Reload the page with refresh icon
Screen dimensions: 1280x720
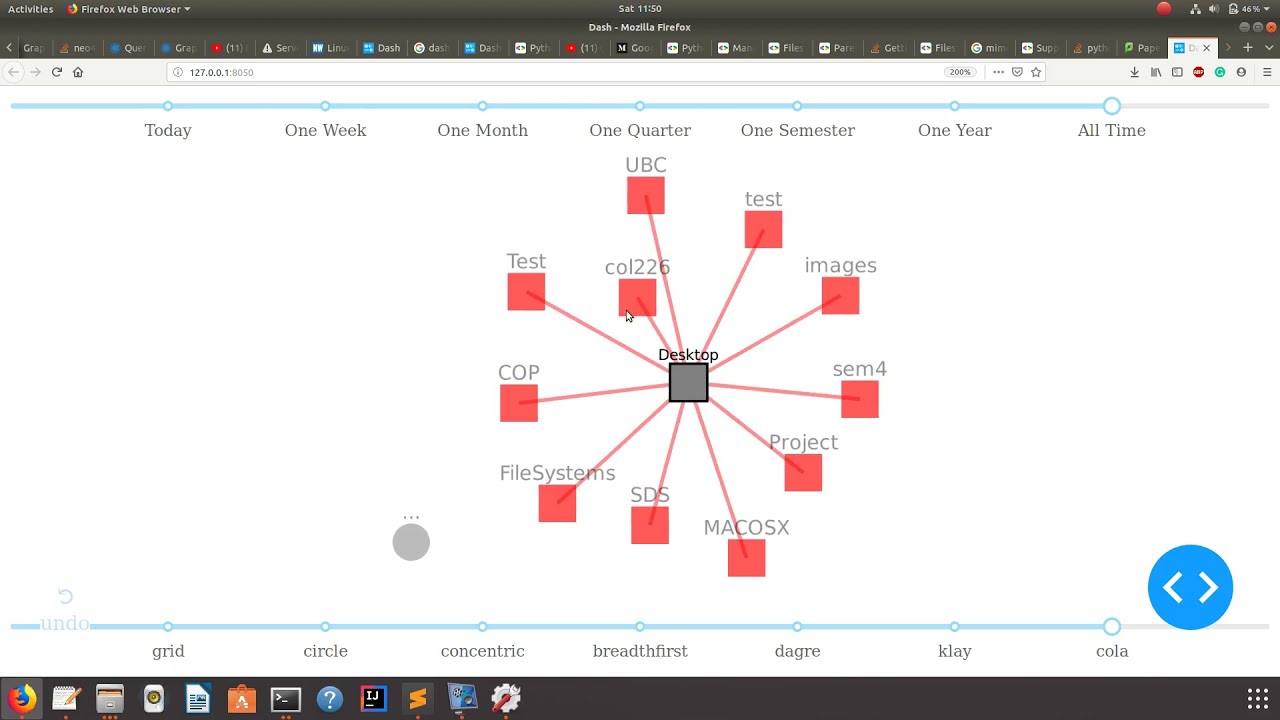[56, 72]
